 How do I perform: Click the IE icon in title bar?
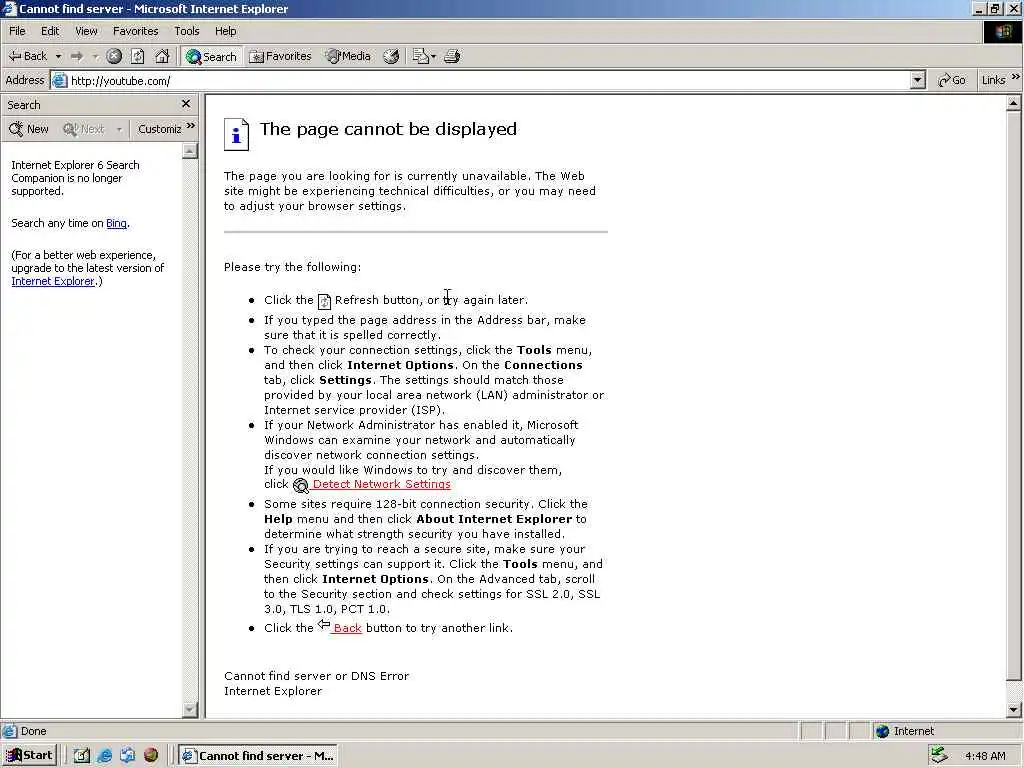click(8, 8)
